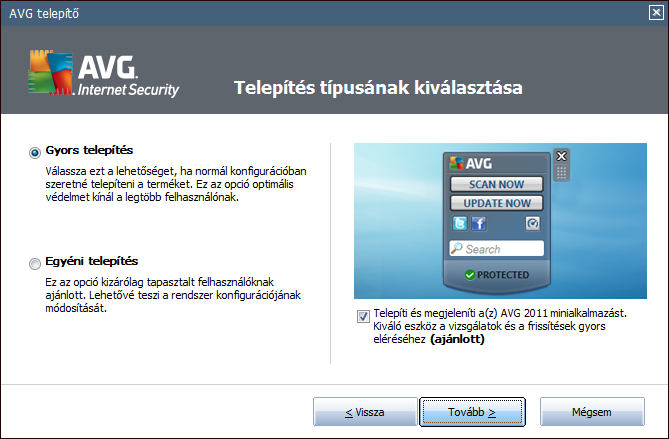Click UPDATE NOW in the gadget preview
Screen dimensions: 669x439
497,203
